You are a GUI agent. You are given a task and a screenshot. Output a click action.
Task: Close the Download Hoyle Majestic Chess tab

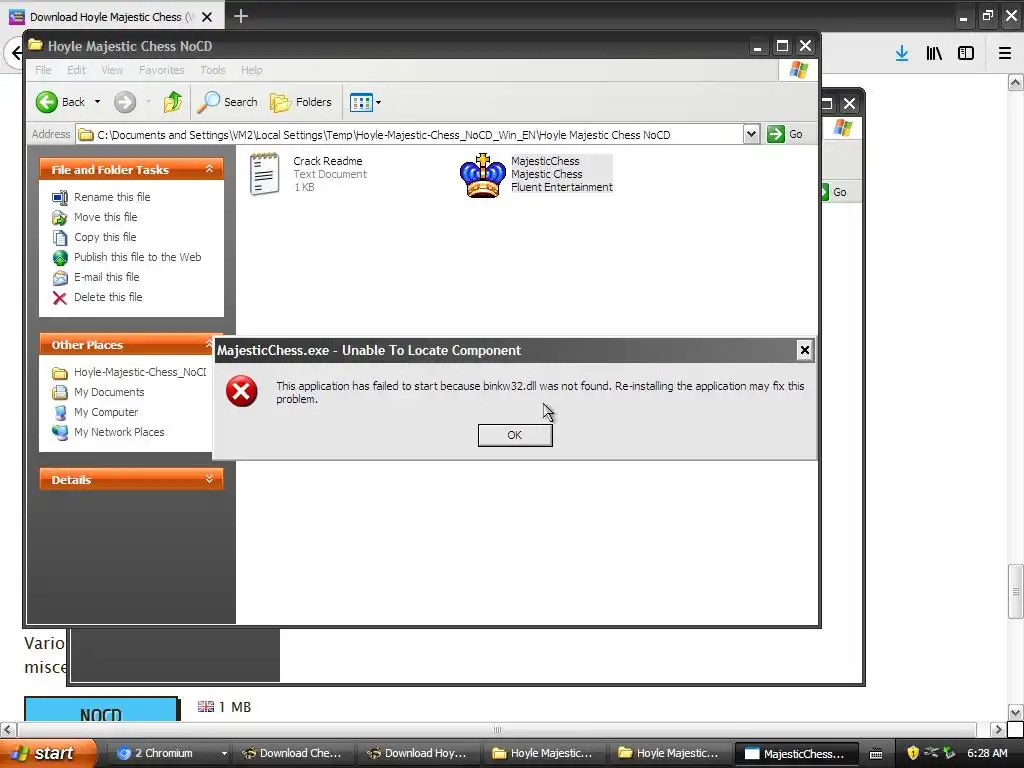click(207, 17)
